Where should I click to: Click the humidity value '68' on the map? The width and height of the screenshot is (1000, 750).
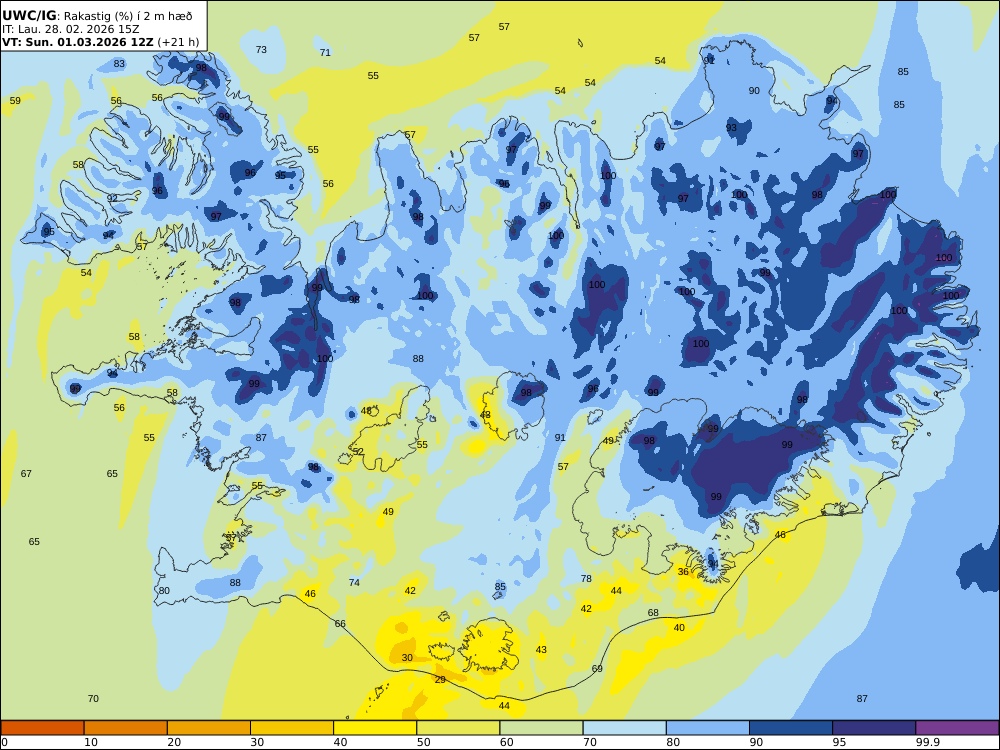pyautogui.click(x=653, y=613)
